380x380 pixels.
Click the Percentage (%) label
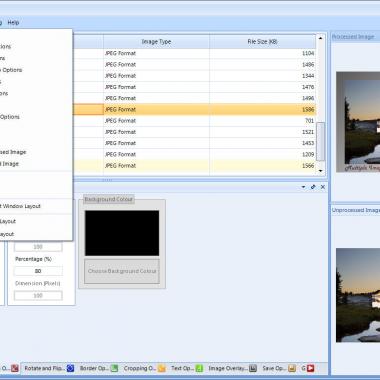(x=33, y=259)
